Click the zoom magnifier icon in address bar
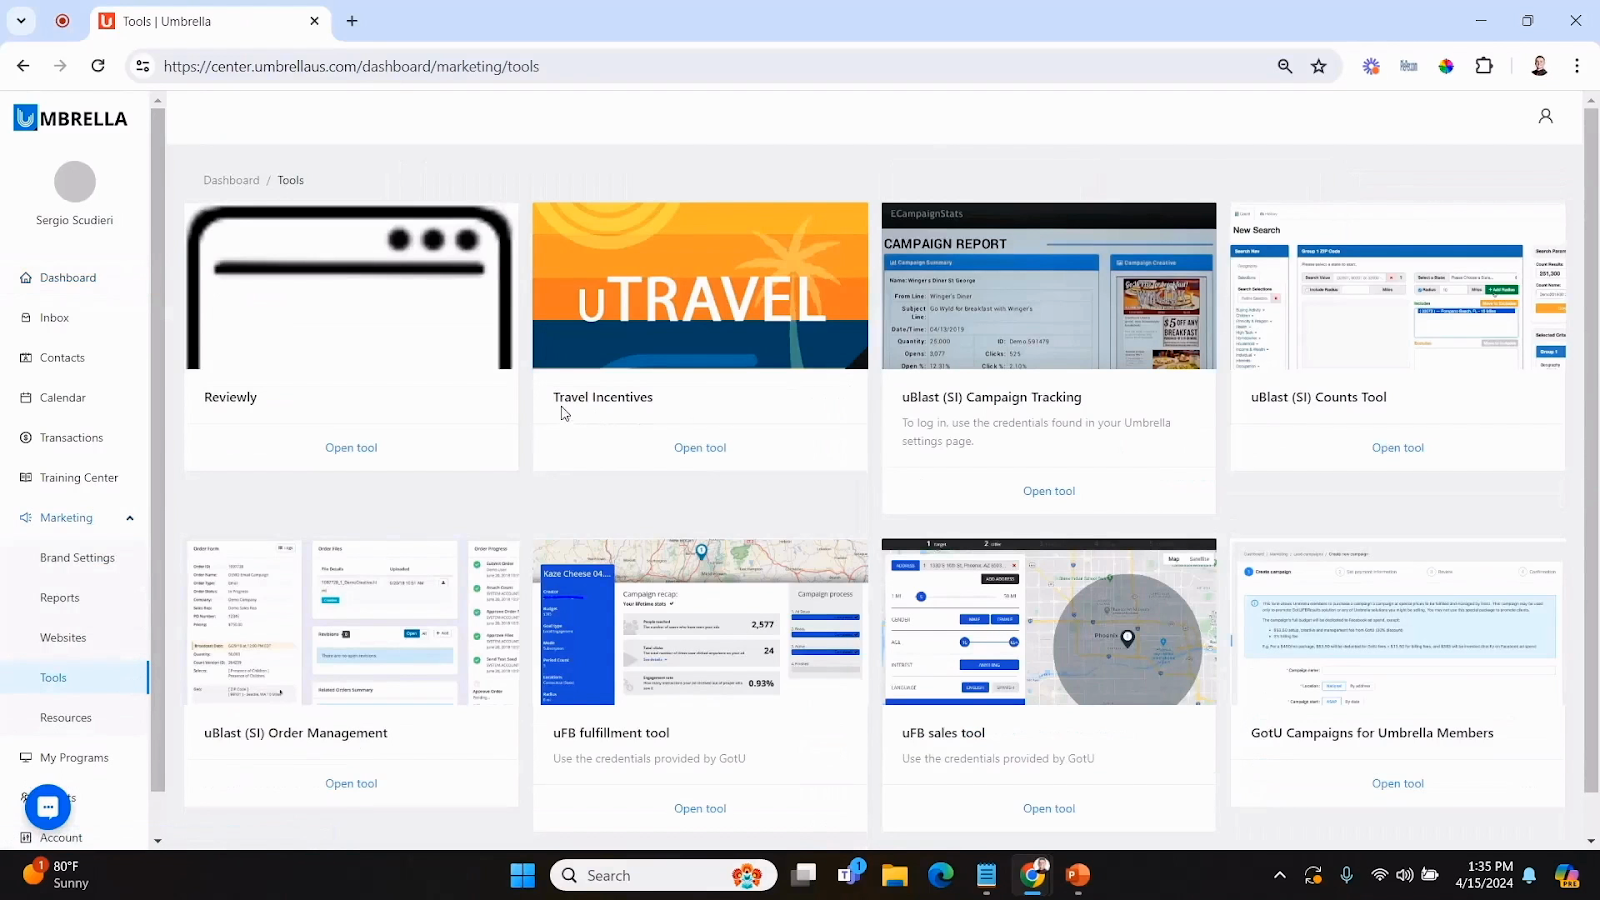 [1285, 66]
